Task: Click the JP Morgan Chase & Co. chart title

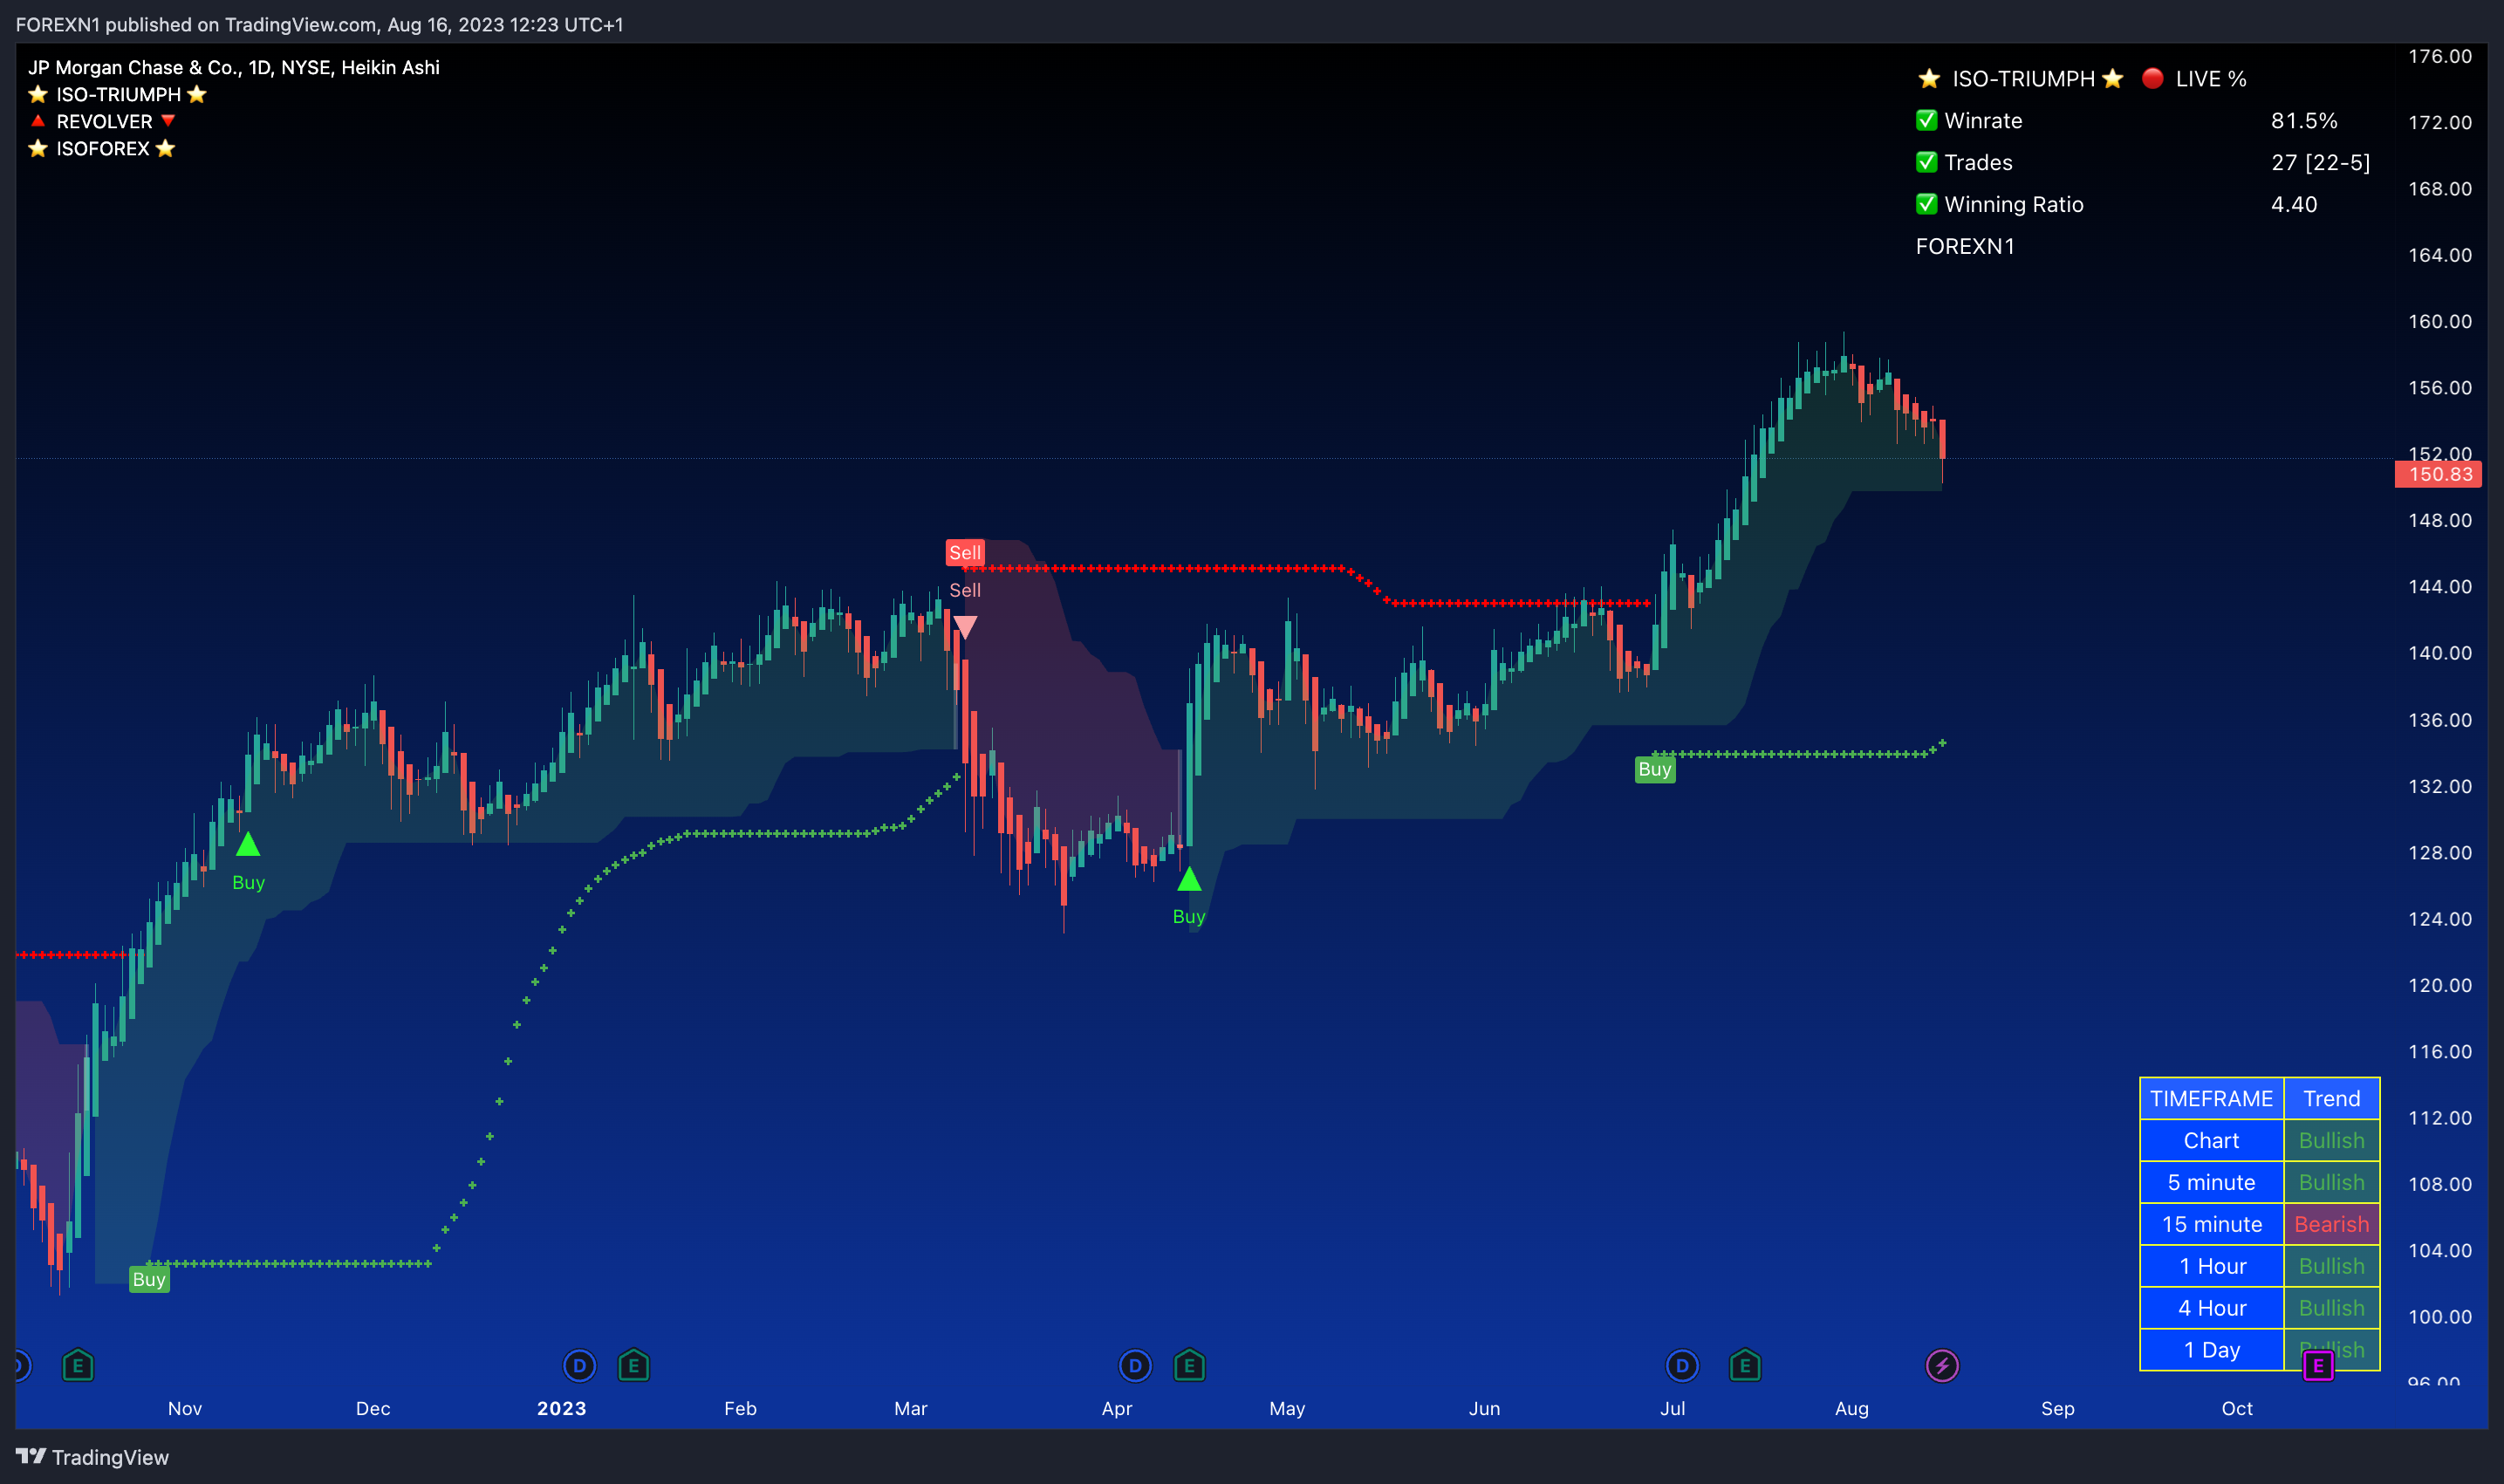Action: point(234,67)
